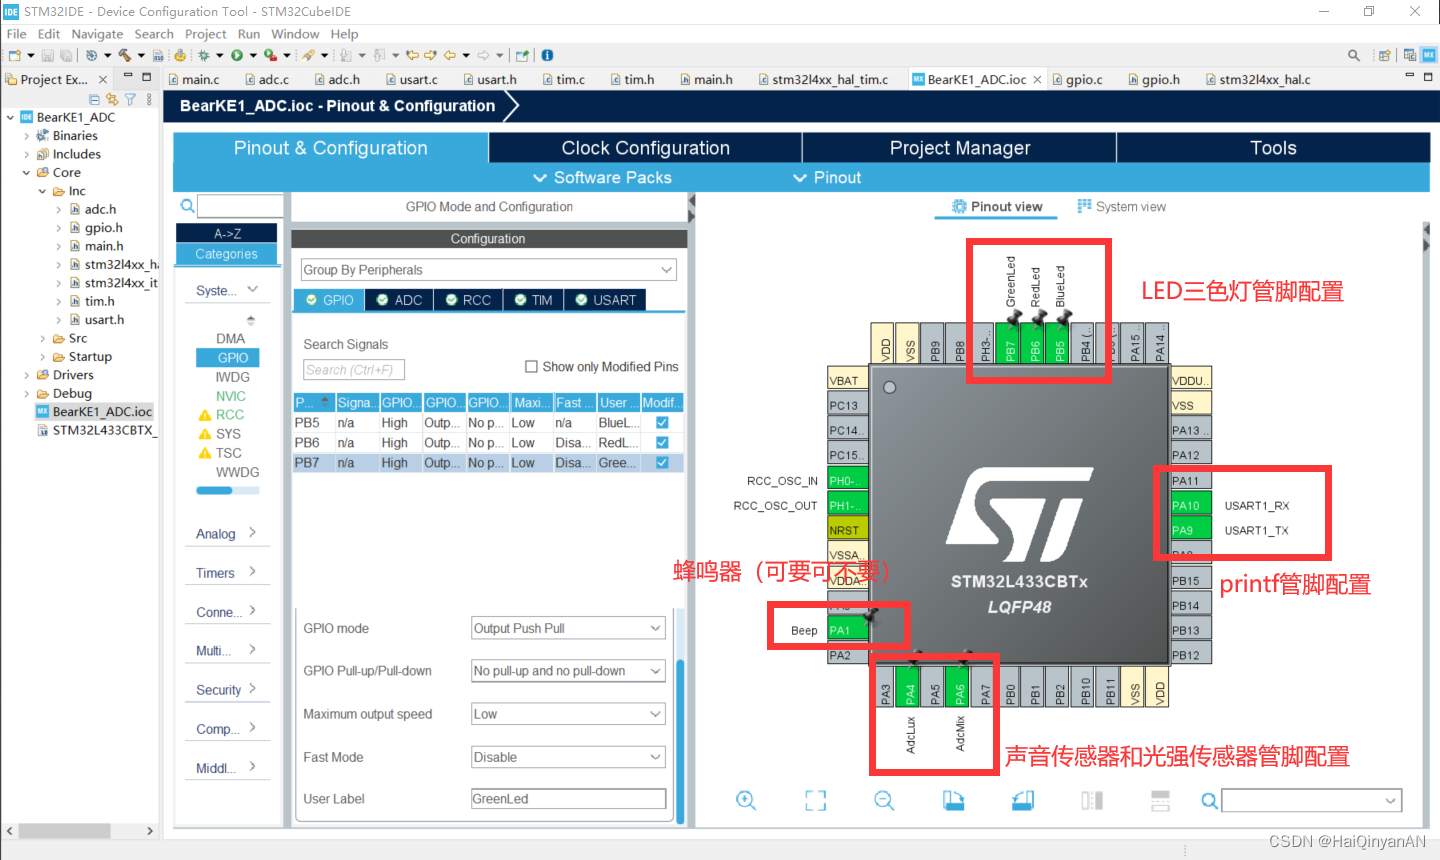Switch to Pinout view
1440x860 pixels.
click(x=997, y=206)
